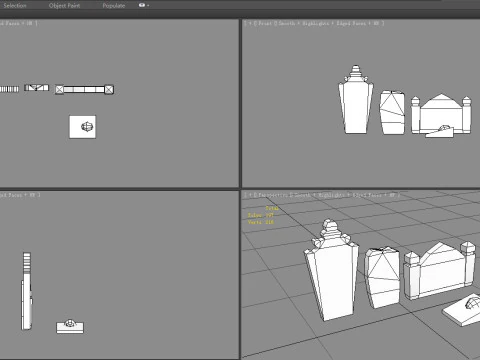Viewport: 480px width, 360px height.
Task: Select the square slab in Top viewport
Action: click(83, 127)
